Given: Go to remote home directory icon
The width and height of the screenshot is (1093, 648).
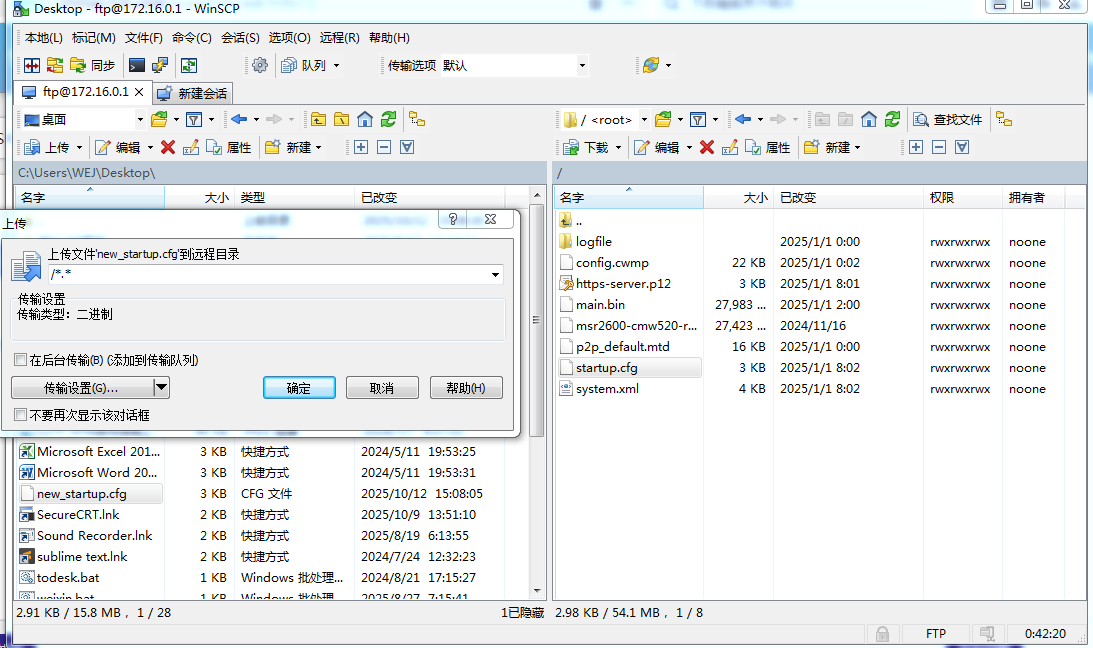Looking at the screenshot, I should (x=869, y=119).
